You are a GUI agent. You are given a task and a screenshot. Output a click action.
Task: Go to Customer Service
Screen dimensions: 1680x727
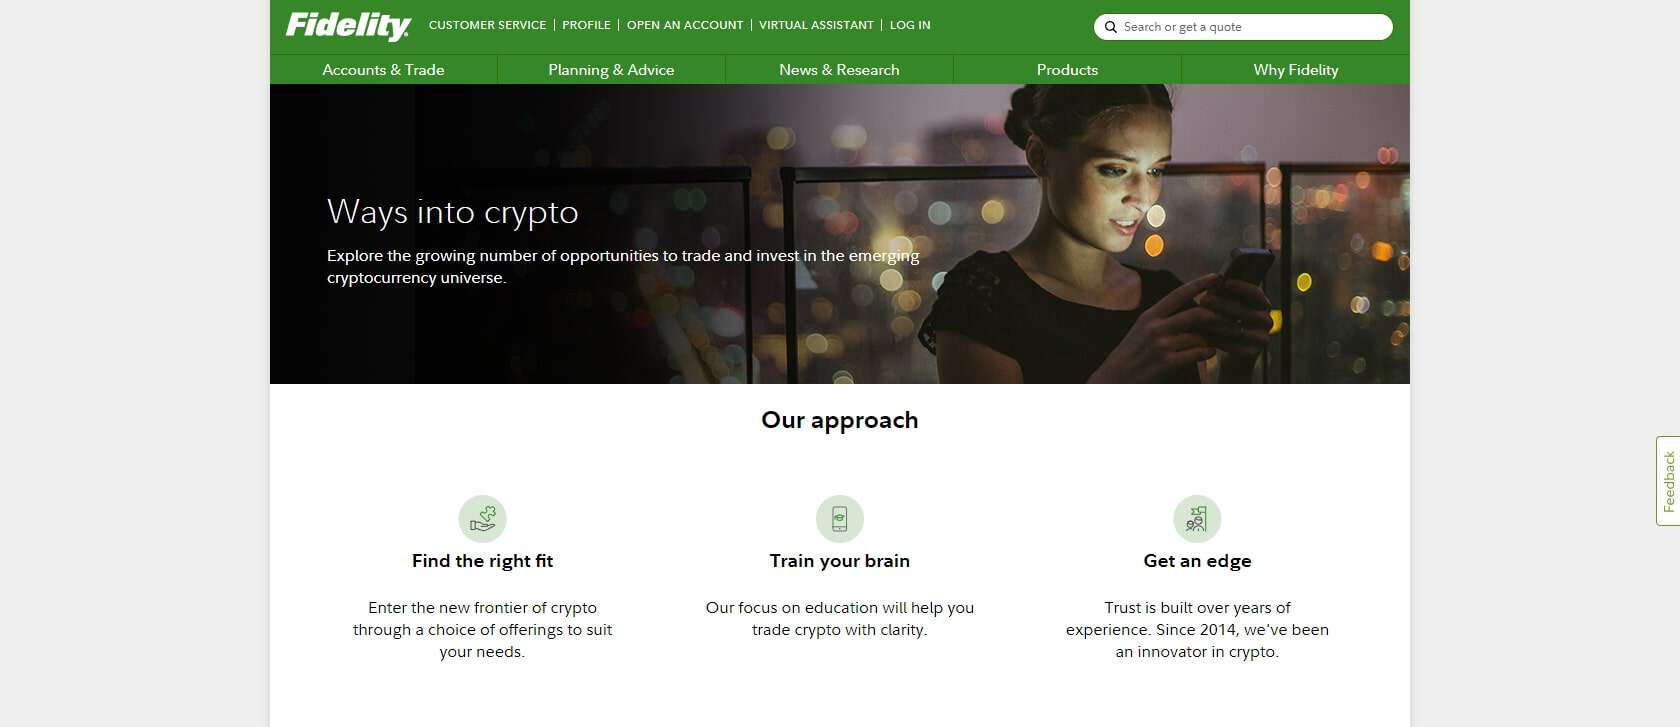click(x=487, y=25)
